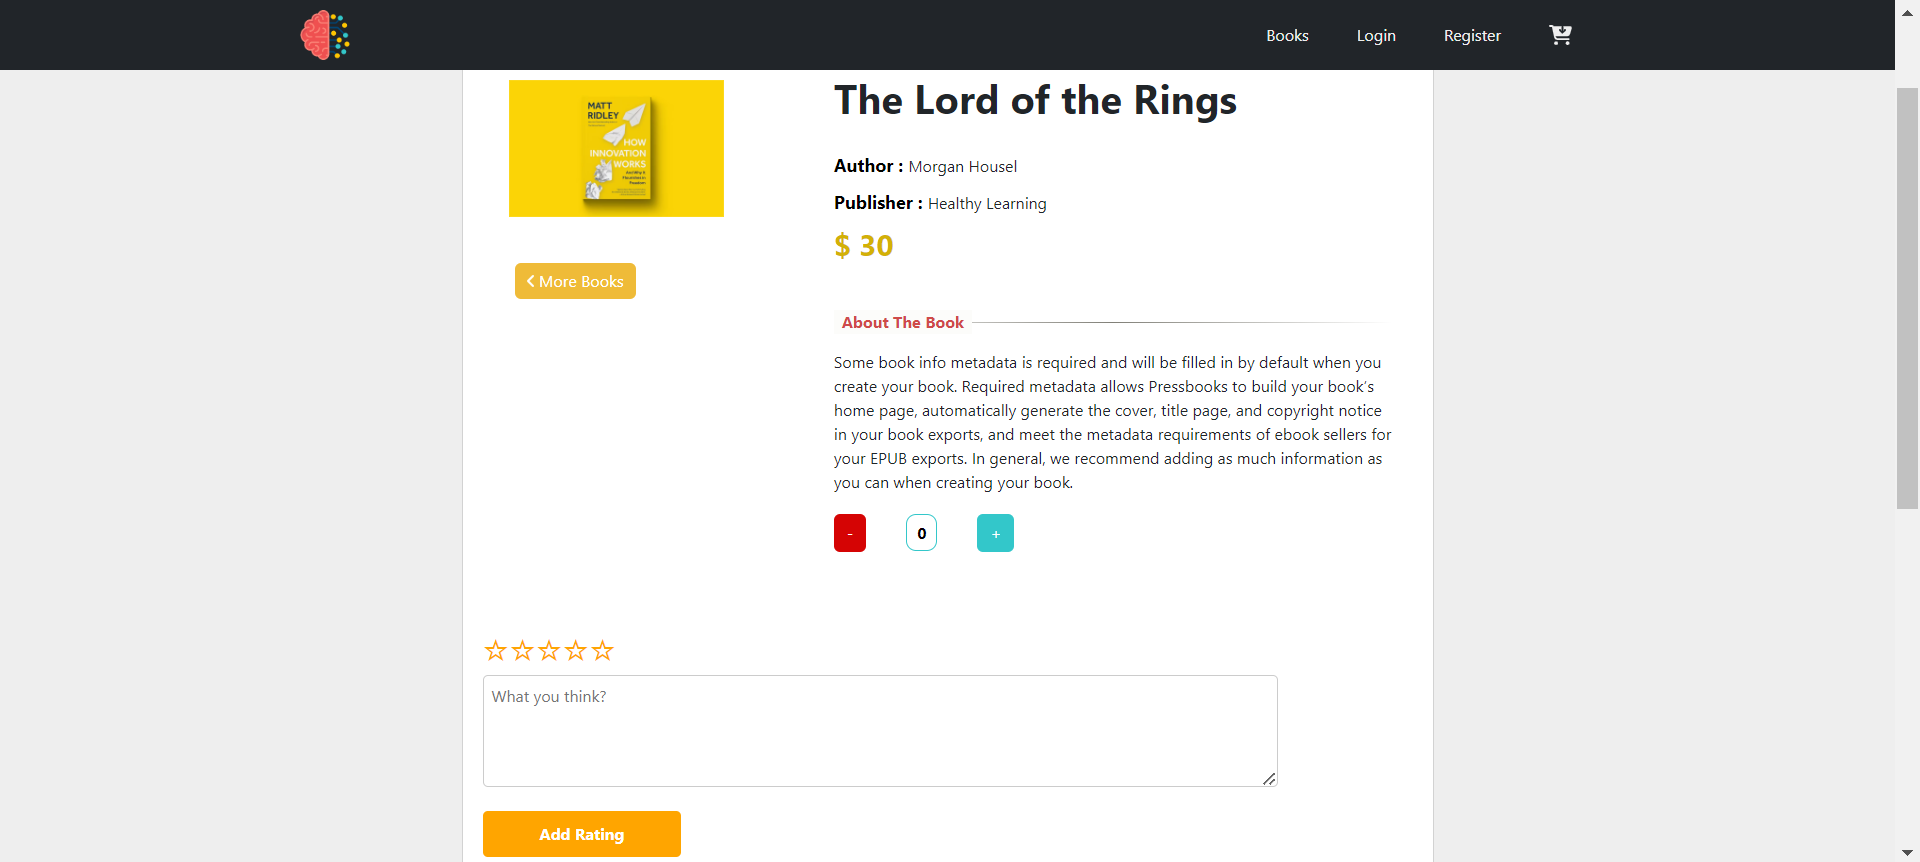Click the book cover thumbnail
Viewport: 1920px width, 862px height.
(616, 148)
